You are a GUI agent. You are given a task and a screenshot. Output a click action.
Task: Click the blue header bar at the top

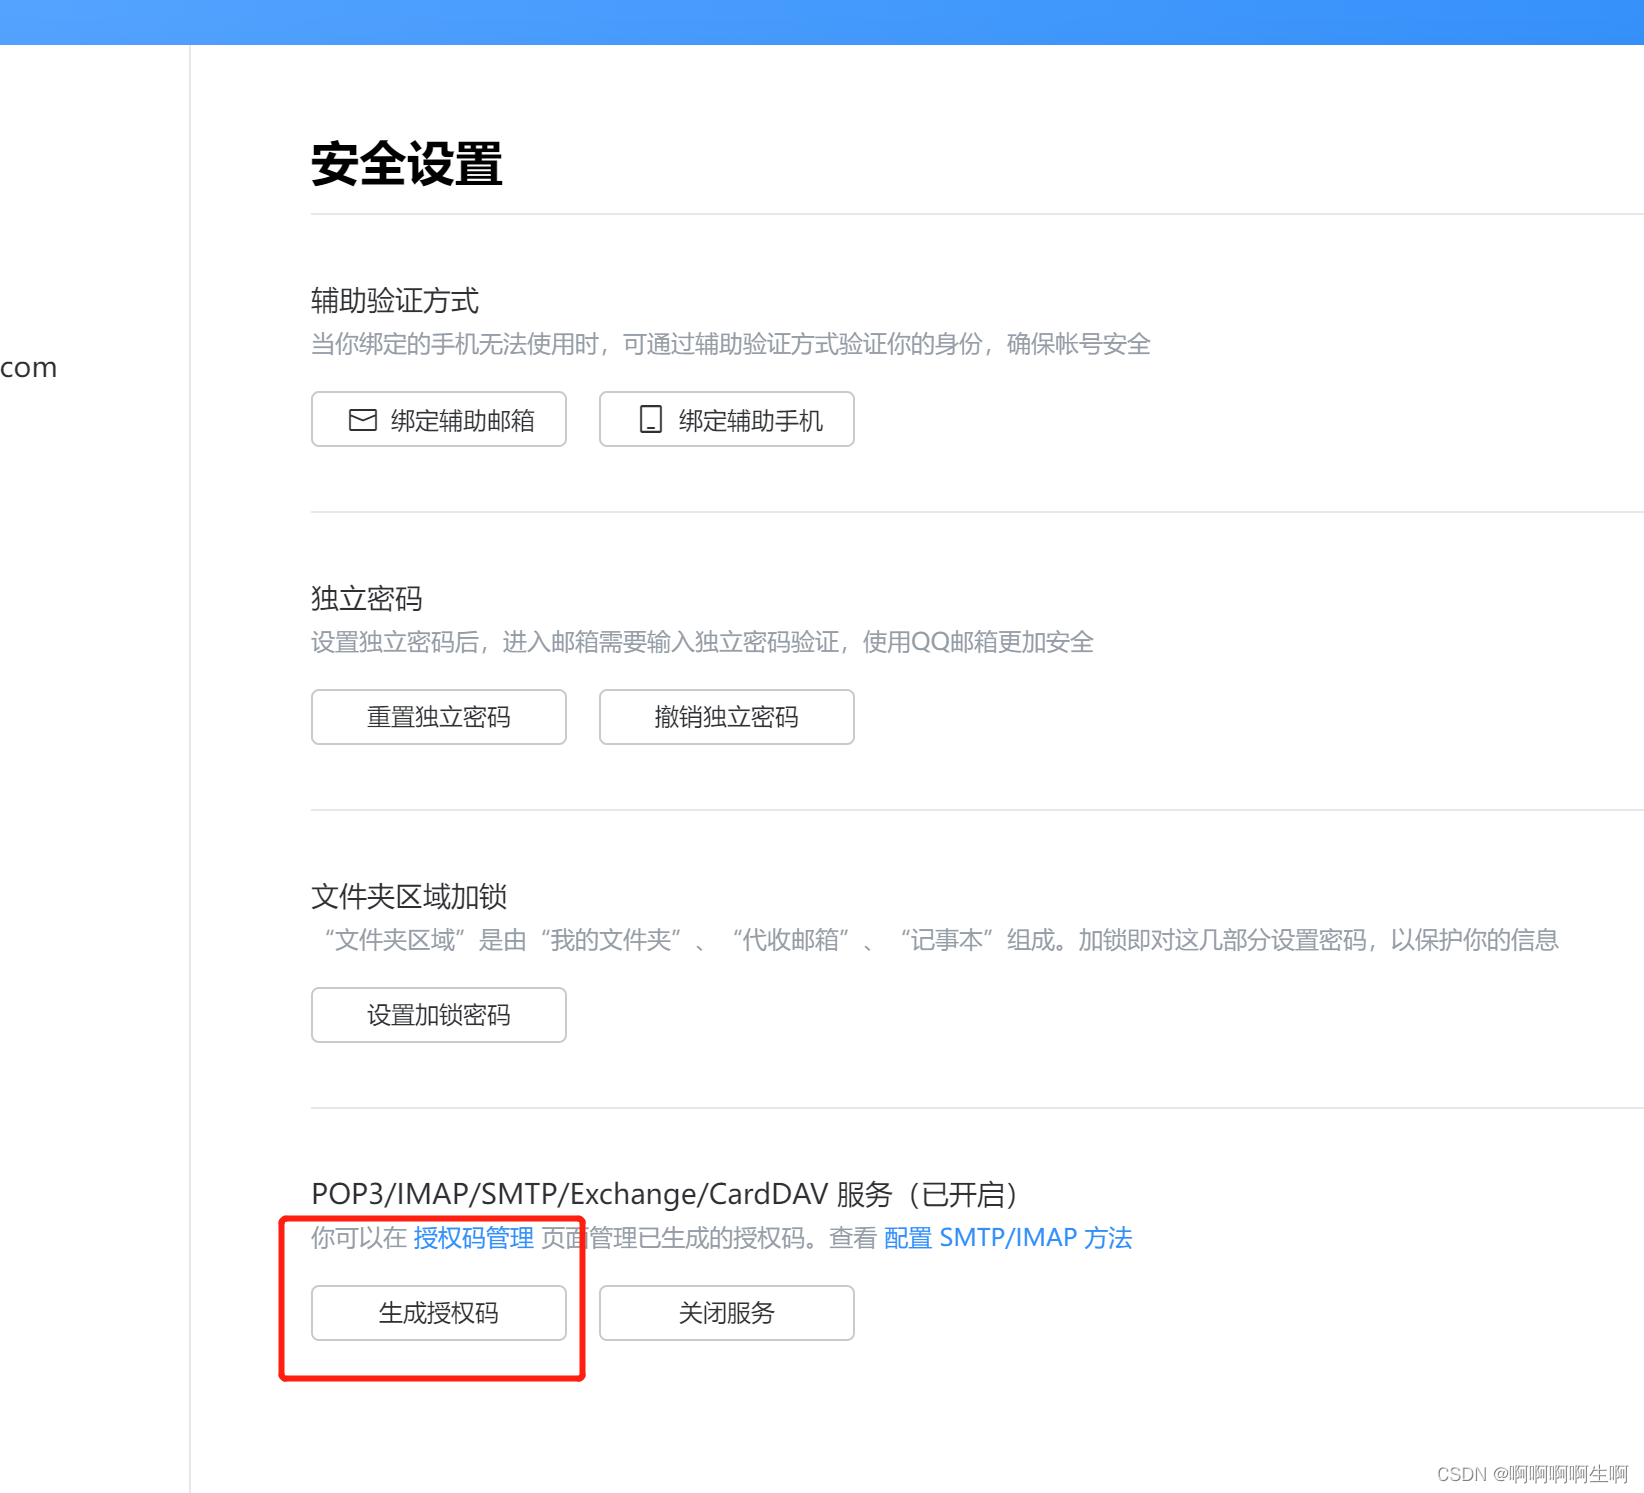coord(820,20)
